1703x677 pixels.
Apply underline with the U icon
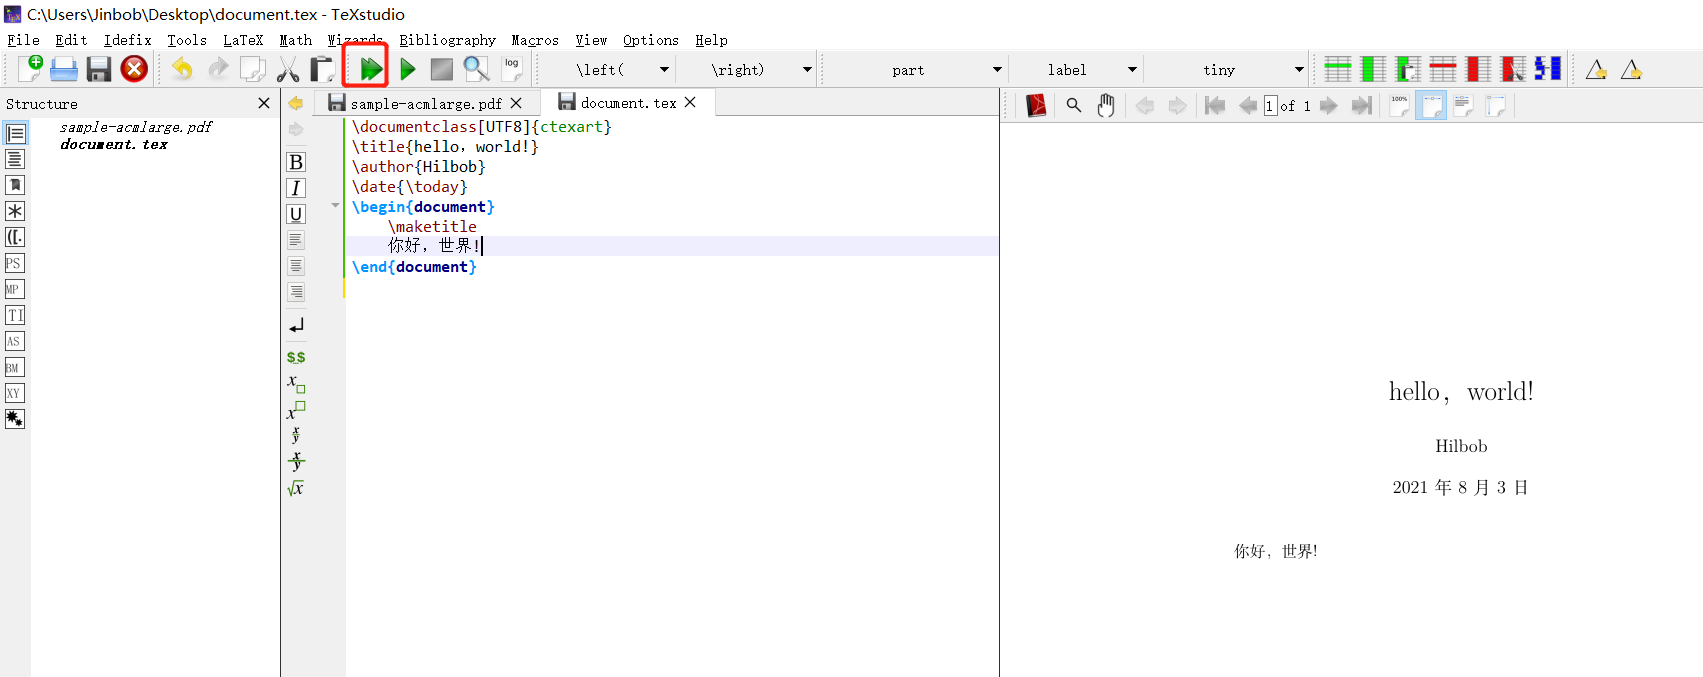[296, 214]
